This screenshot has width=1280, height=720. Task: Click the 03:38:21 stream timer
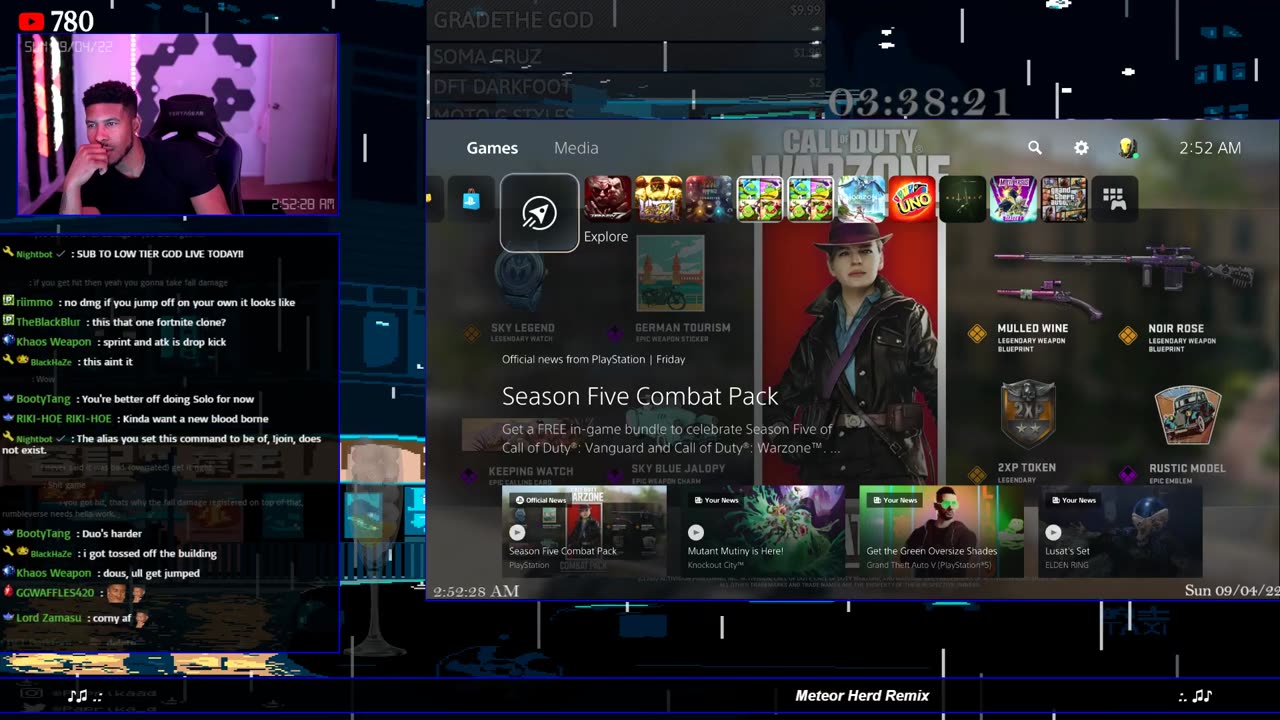(919, 101)
